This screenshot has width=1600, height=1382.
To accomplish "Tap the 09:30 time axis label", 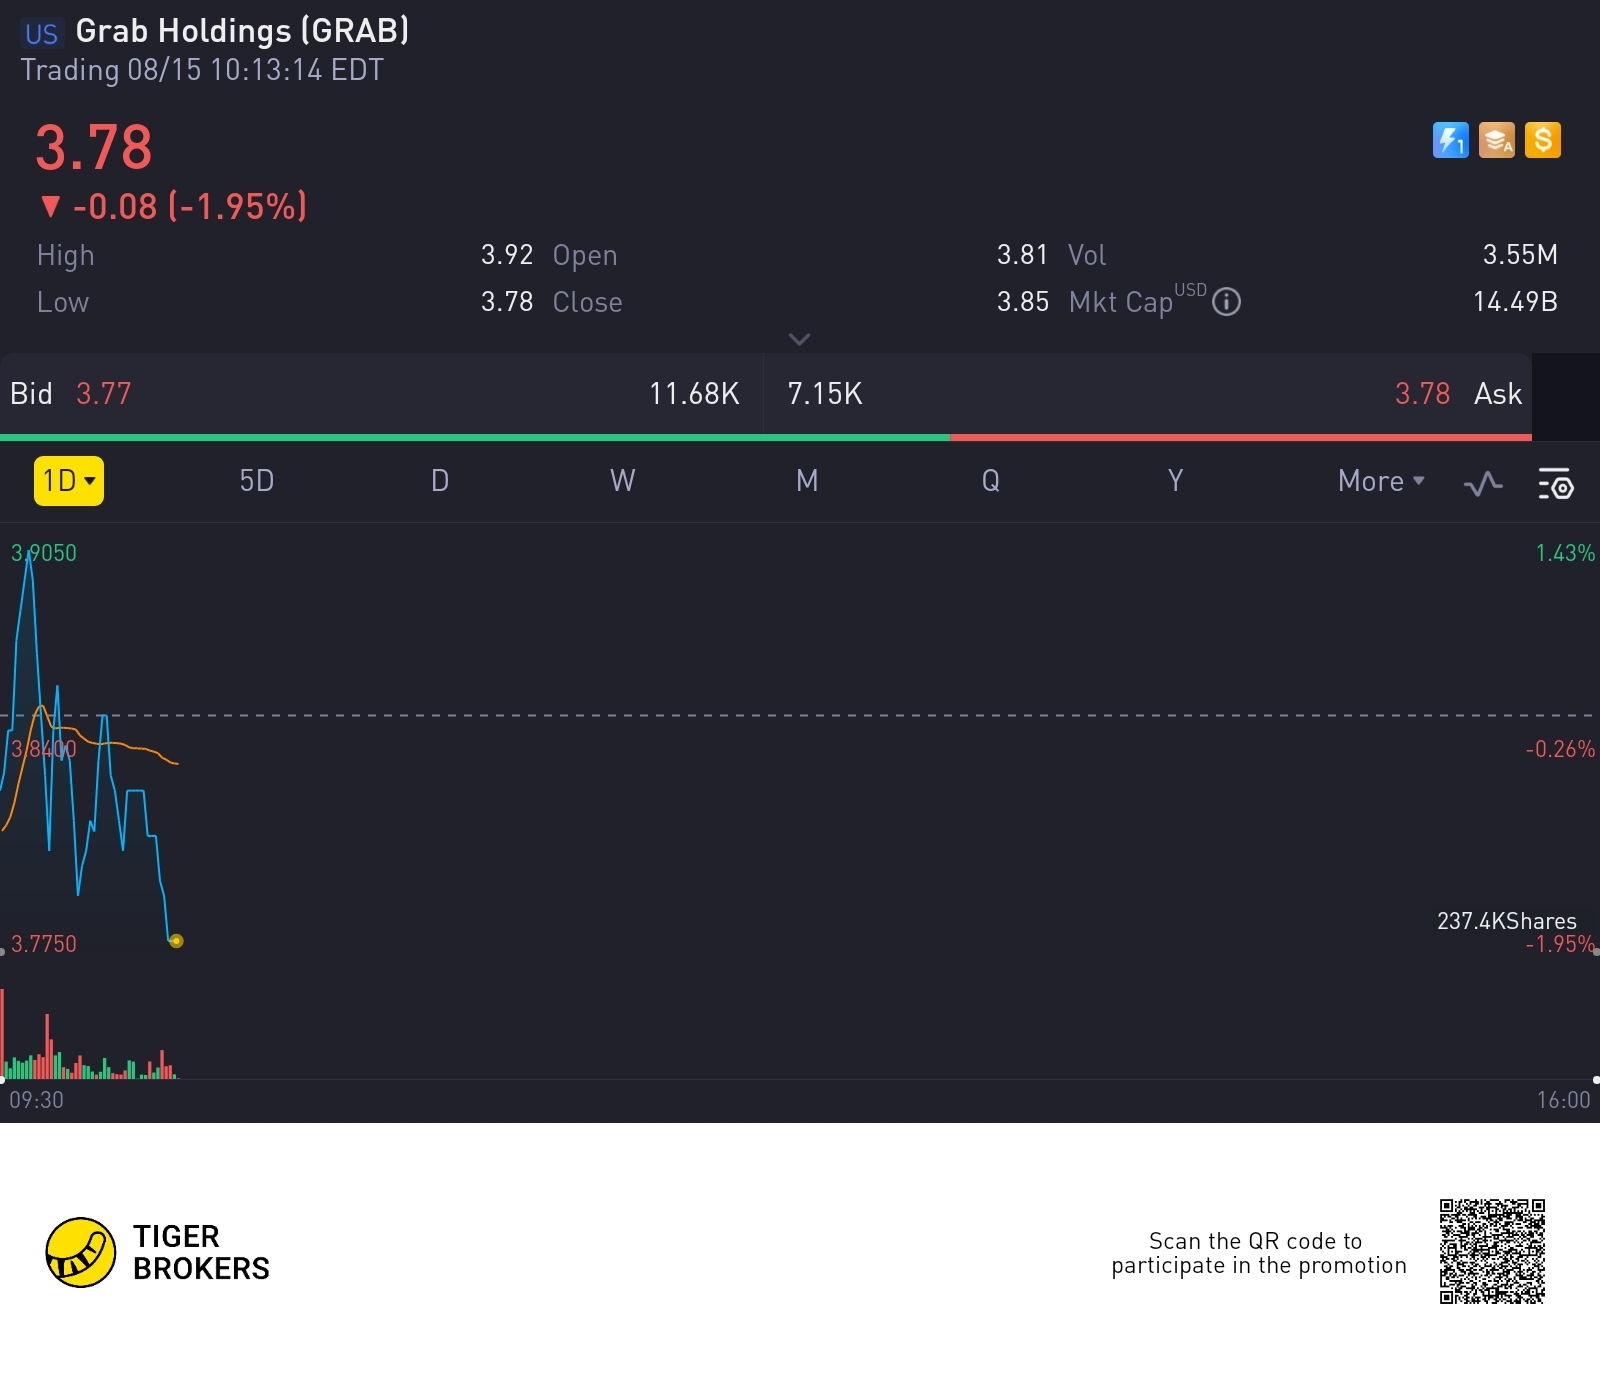I will coord(37,1100).
